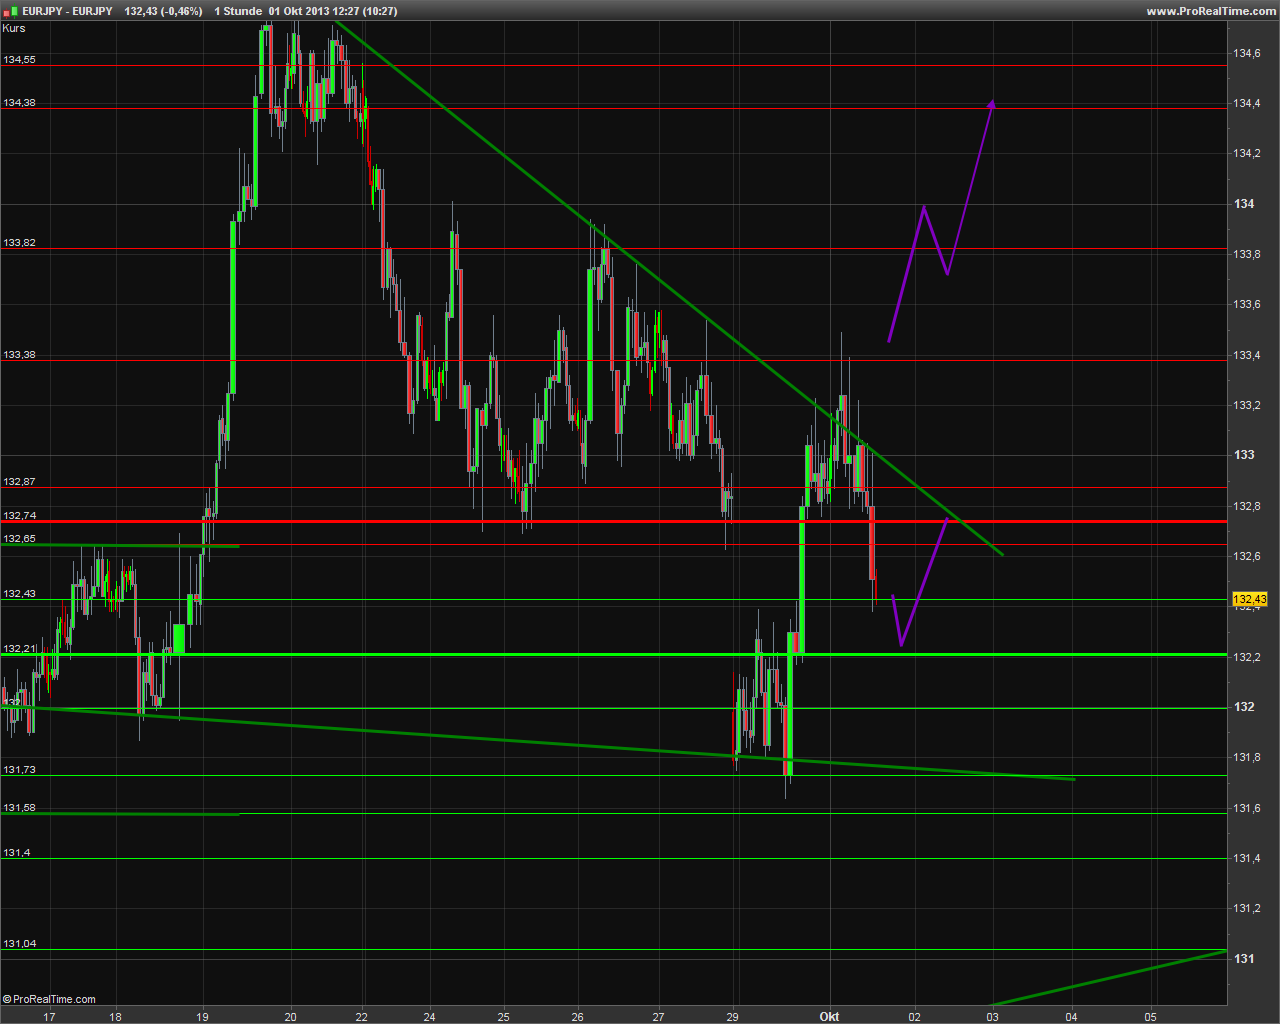The image size is (1280, 1024).
Task: Click date 27 on the time axis
Action: point(658,1017)
